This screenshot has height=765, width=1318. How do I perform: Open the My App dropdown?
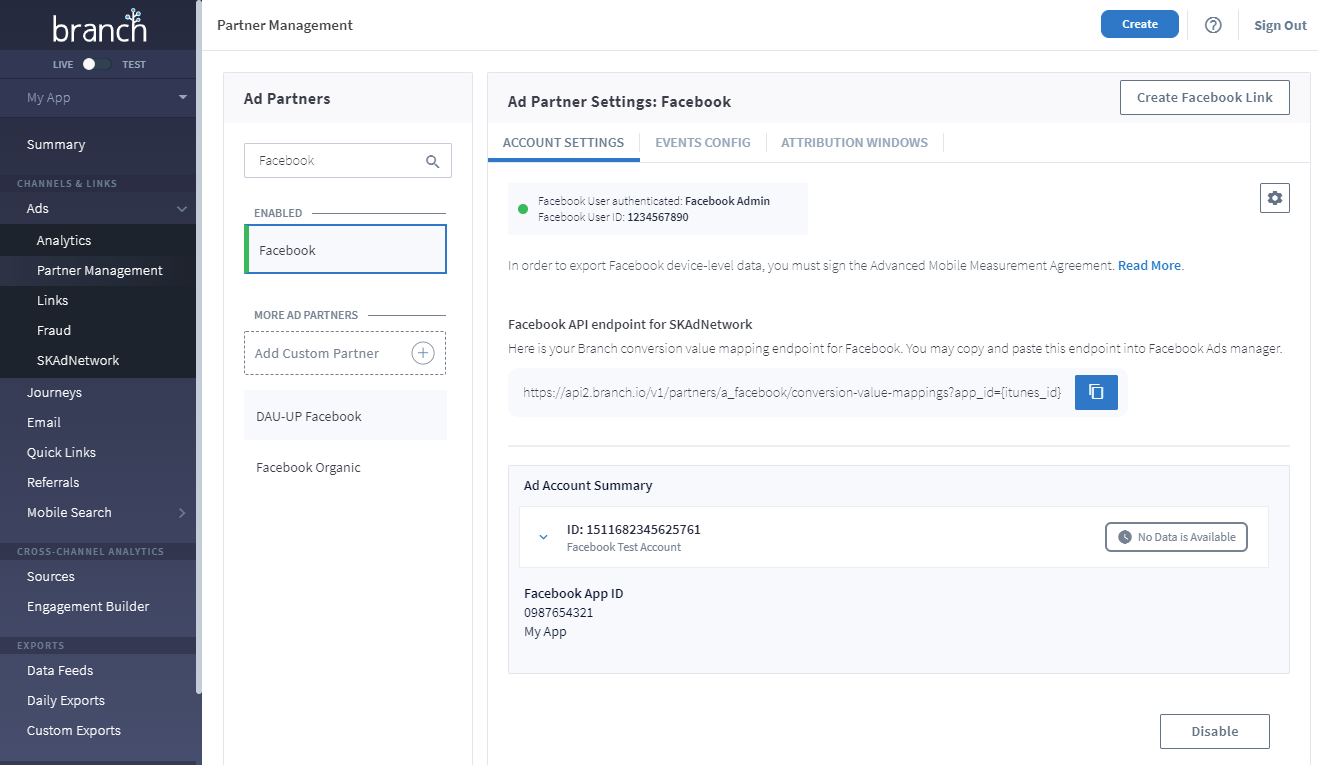pyautogui.click(x=107, y=98)
